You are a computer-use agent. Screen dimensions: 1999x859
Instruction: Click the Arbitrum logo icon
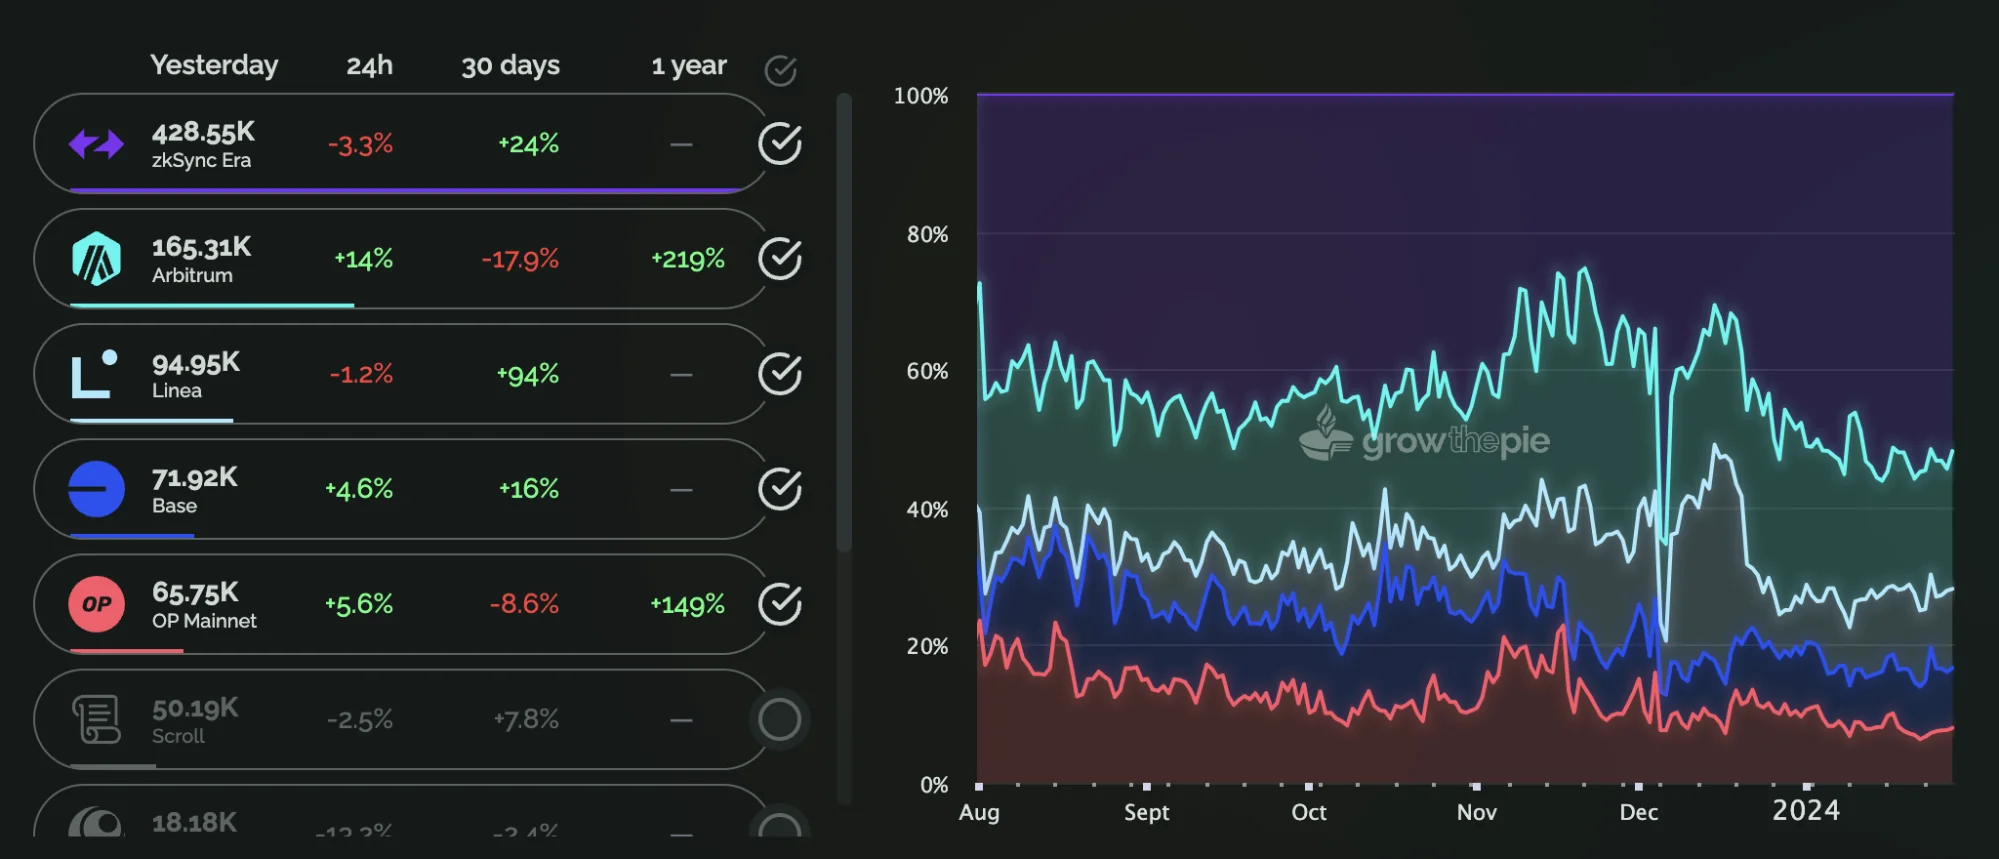pos(97,258)
